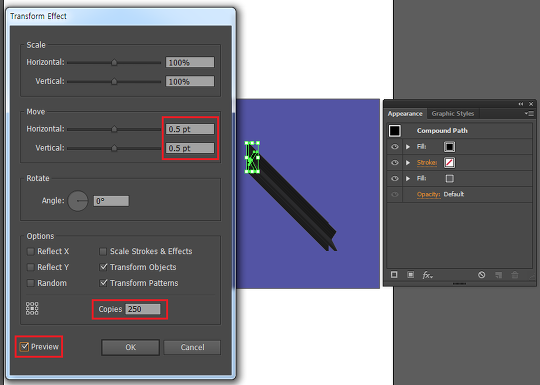This screenshot has height=385, width=540.
Task: Close the Appearance panel
Action: pos(531,104)
